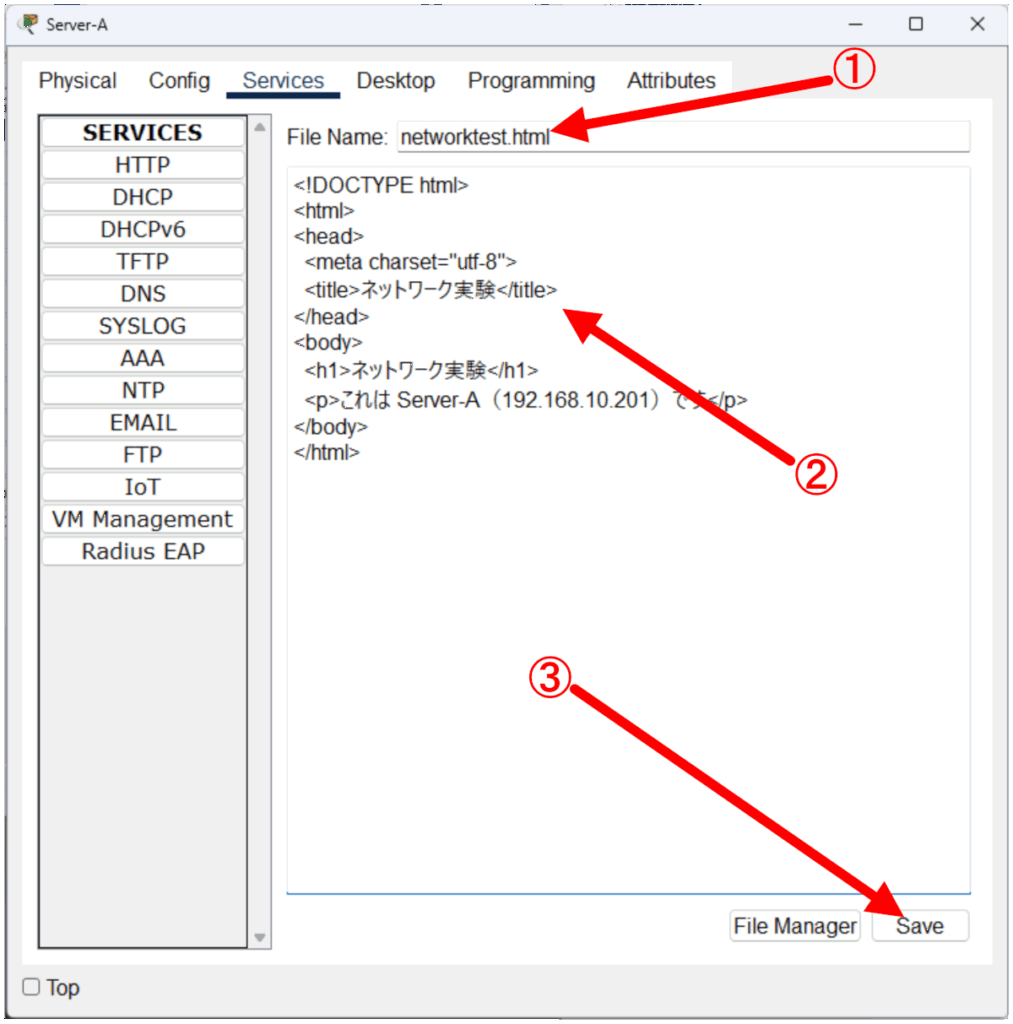Go to the Desktop tab

pyautogui.click(x=395, y=81)
